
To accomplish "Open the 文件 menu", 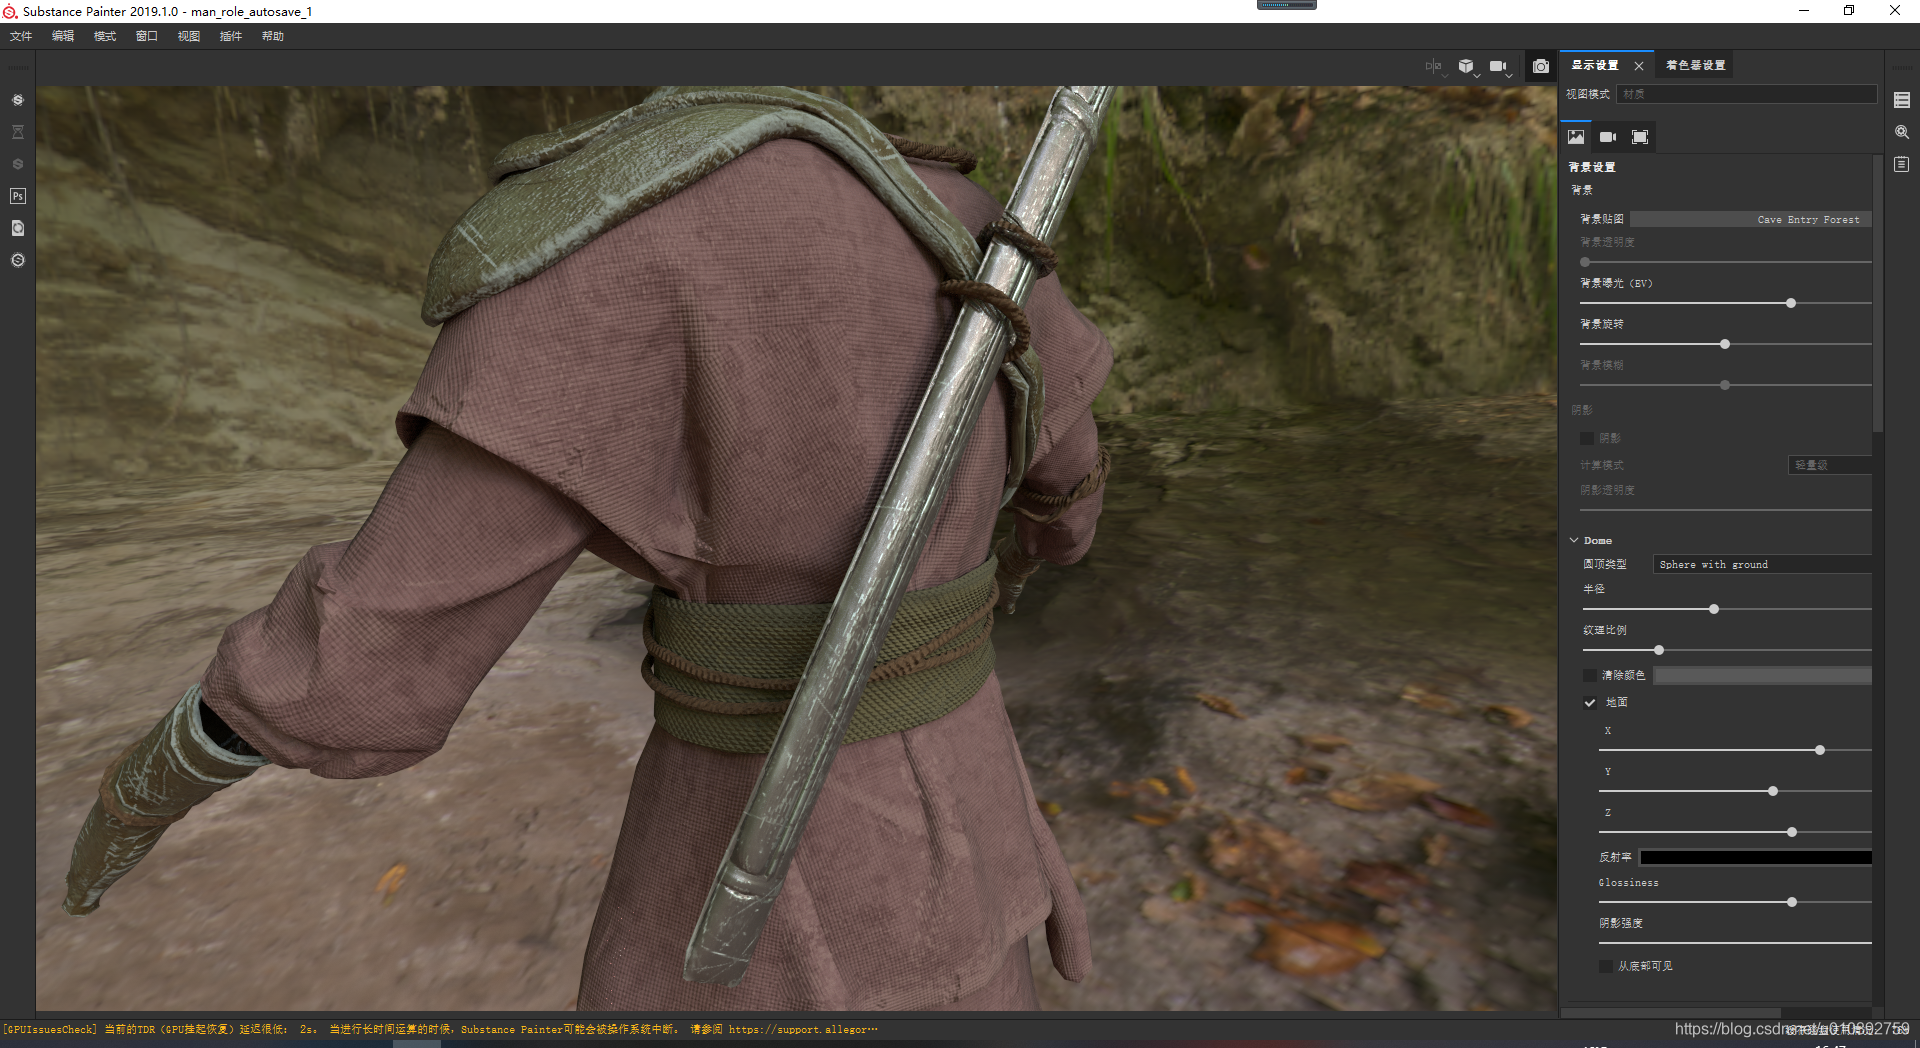I will click(21, 36).
